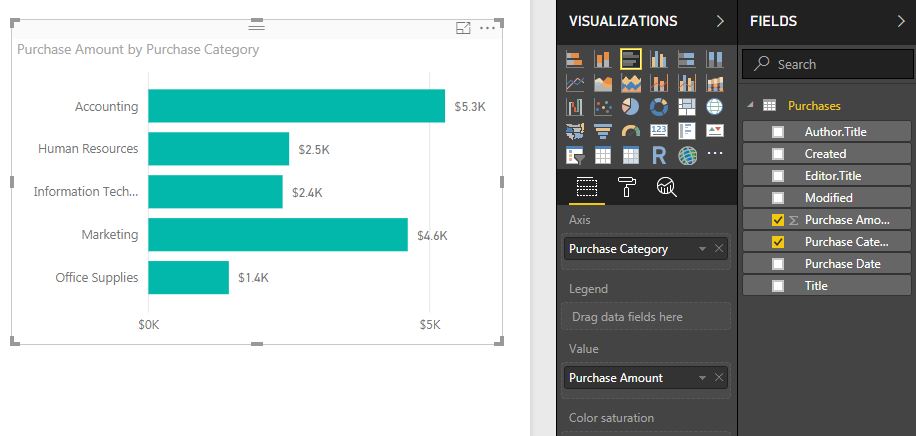The height and width of the screenshot is (436, 916).
Task: Open the Purchase Category axis dropdown arrow
Action: 703,249
